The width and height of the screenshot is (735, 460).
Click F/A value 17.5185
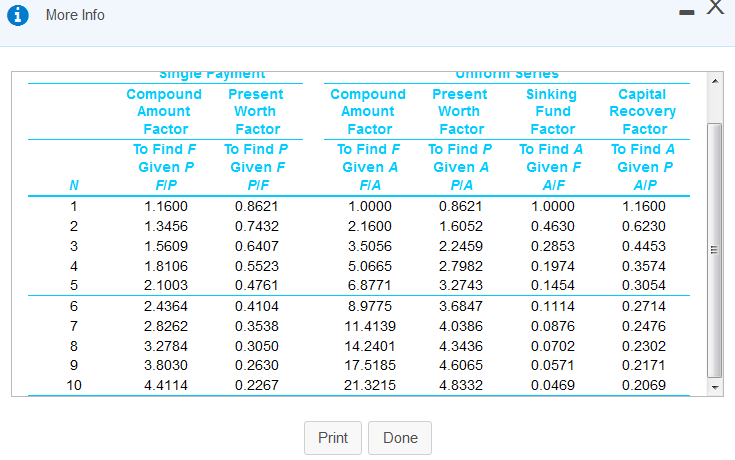click(370, 365)
